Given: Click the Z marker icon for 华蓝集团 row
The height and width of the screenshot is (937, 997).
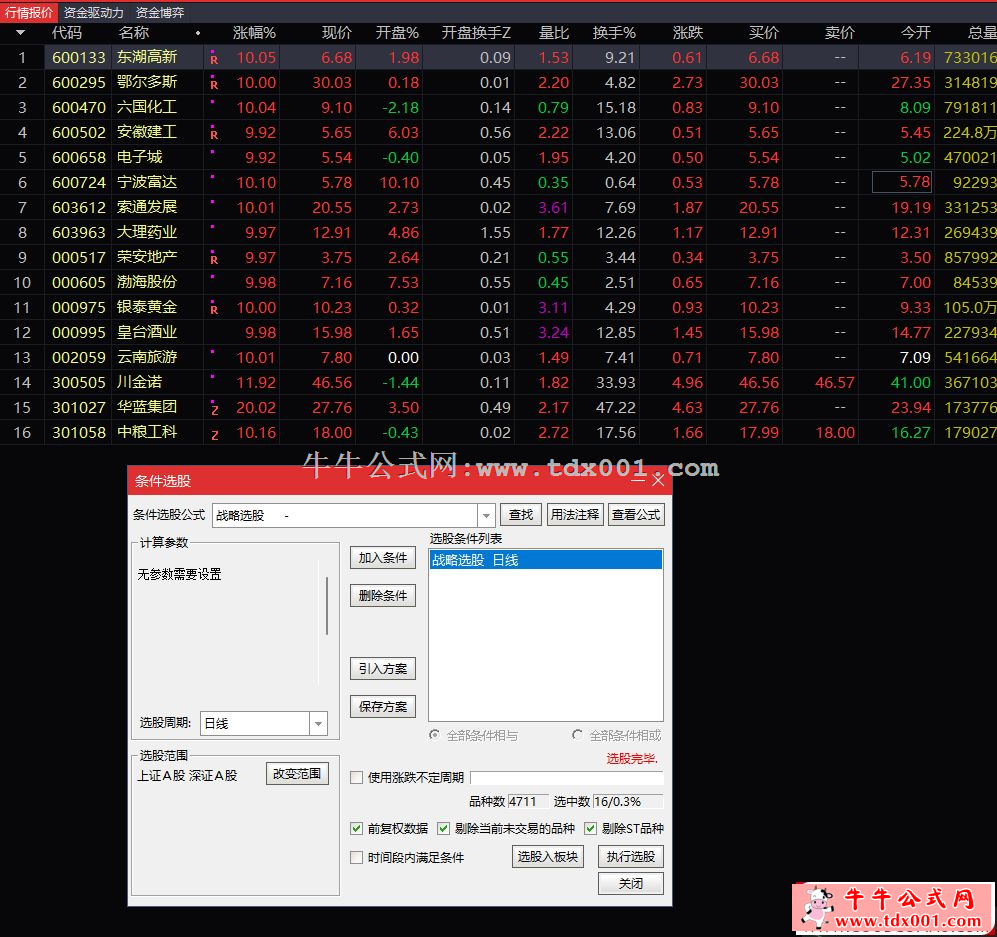Looking at the screenshot, I should pyautogui.click(x=214, y=409).
